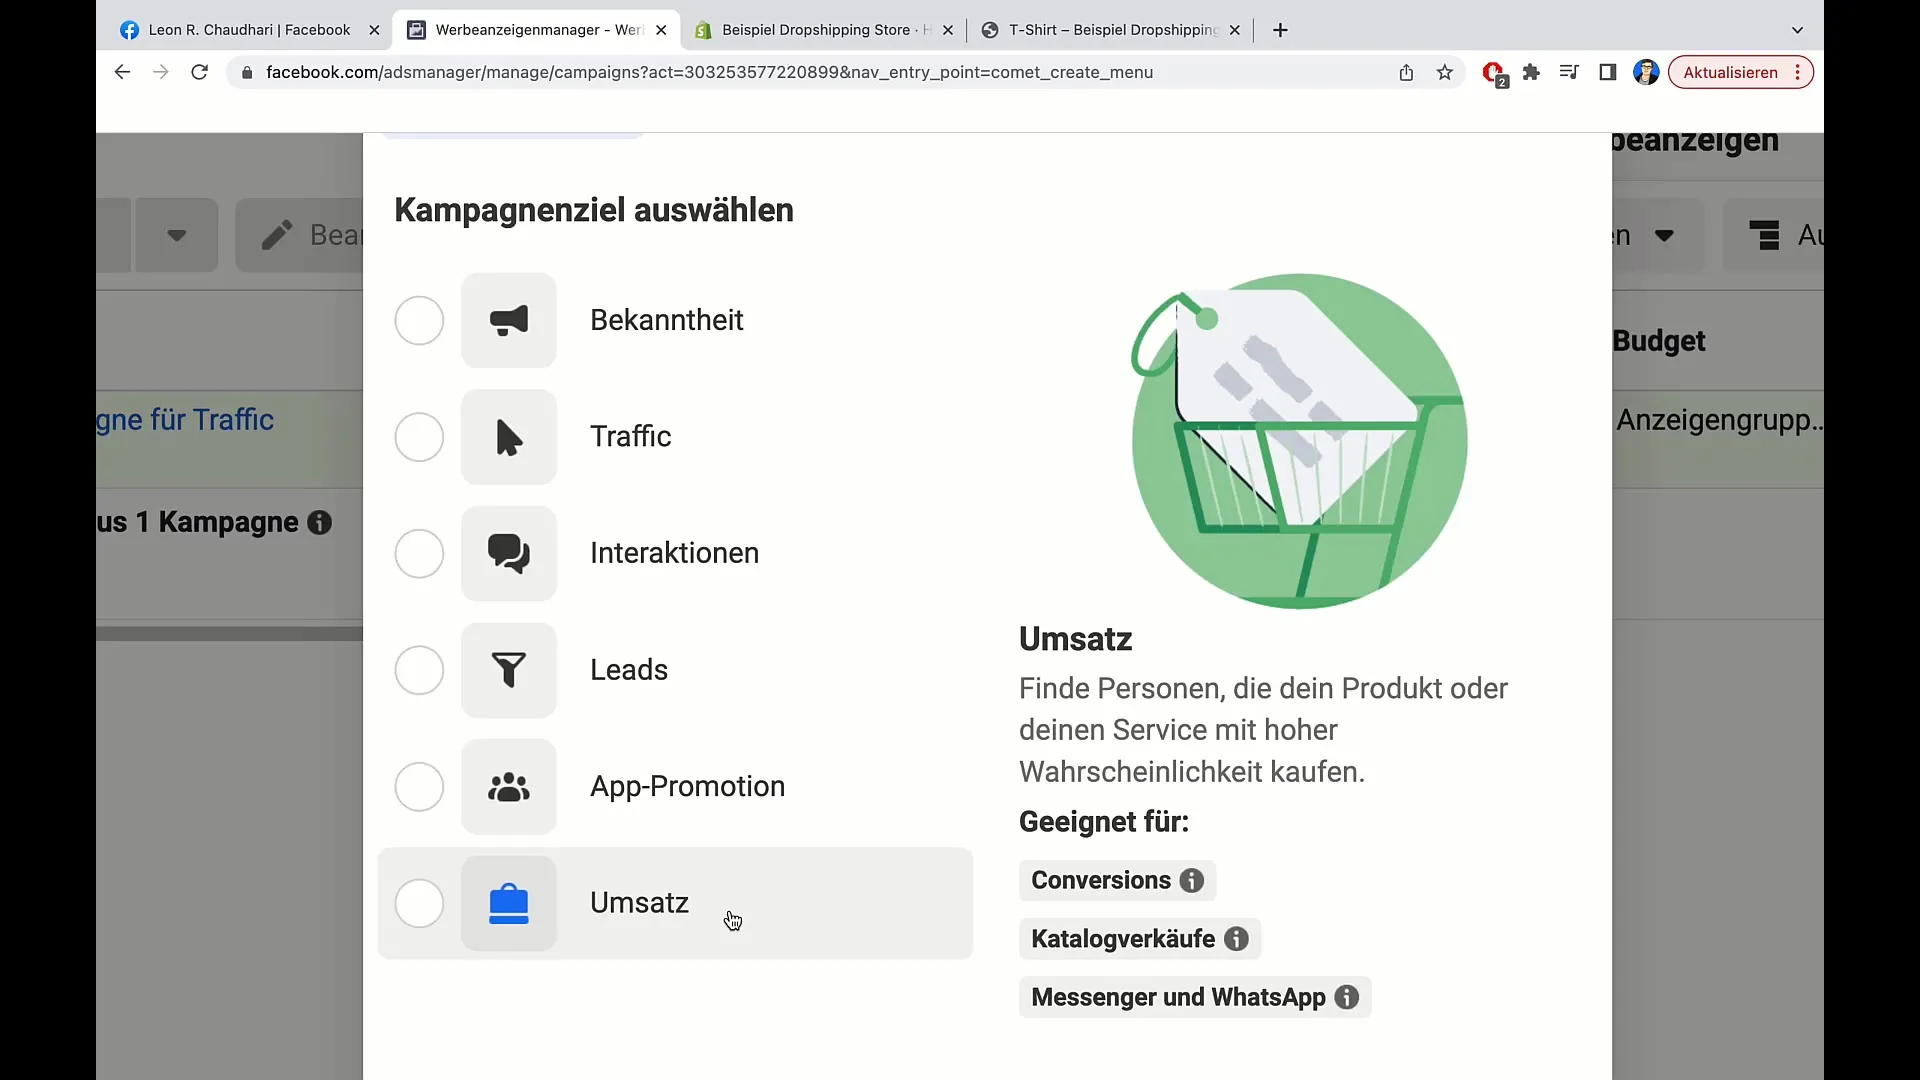This screenshot has height=1080, width=1920.
Task: Select the Interaktionen campaign objective icon
Action: (508, 553)
